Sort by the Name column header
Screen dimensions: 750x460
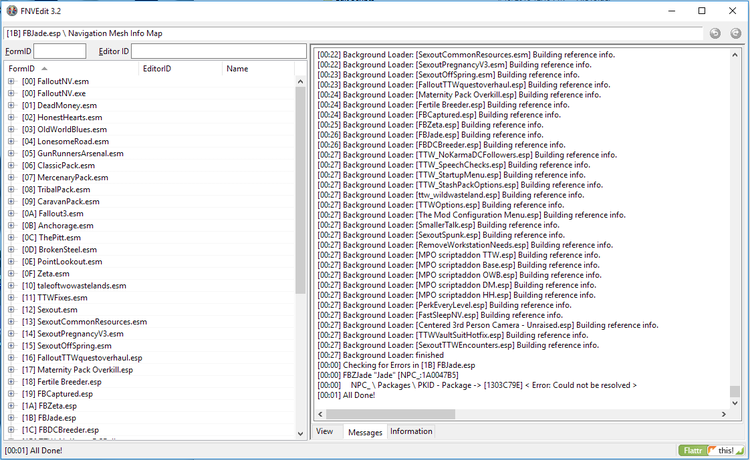pos(258,68)
